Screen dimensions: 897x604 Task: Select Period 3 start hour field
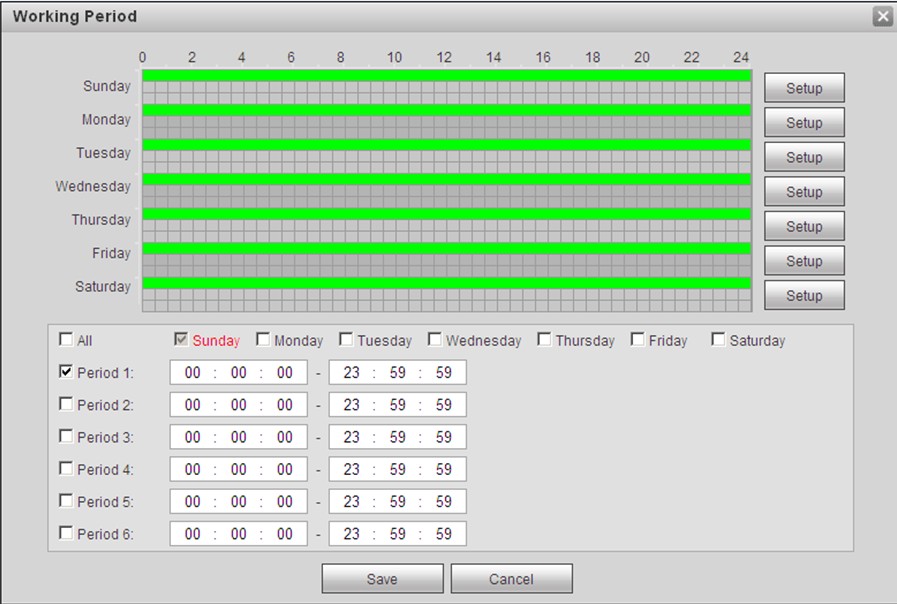click(193, 437)
